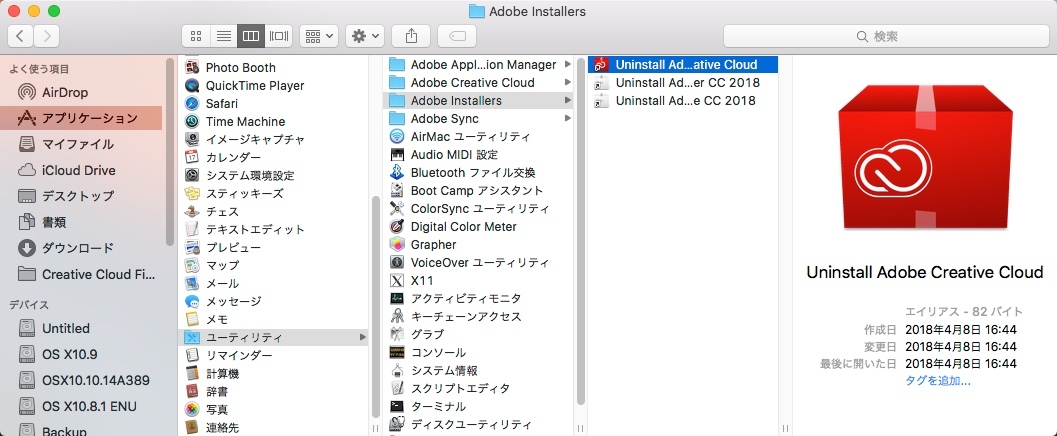Click the Share toolbar button
Image resolution: width=1057 pixels, height=436 pixels.
[411, 36]
